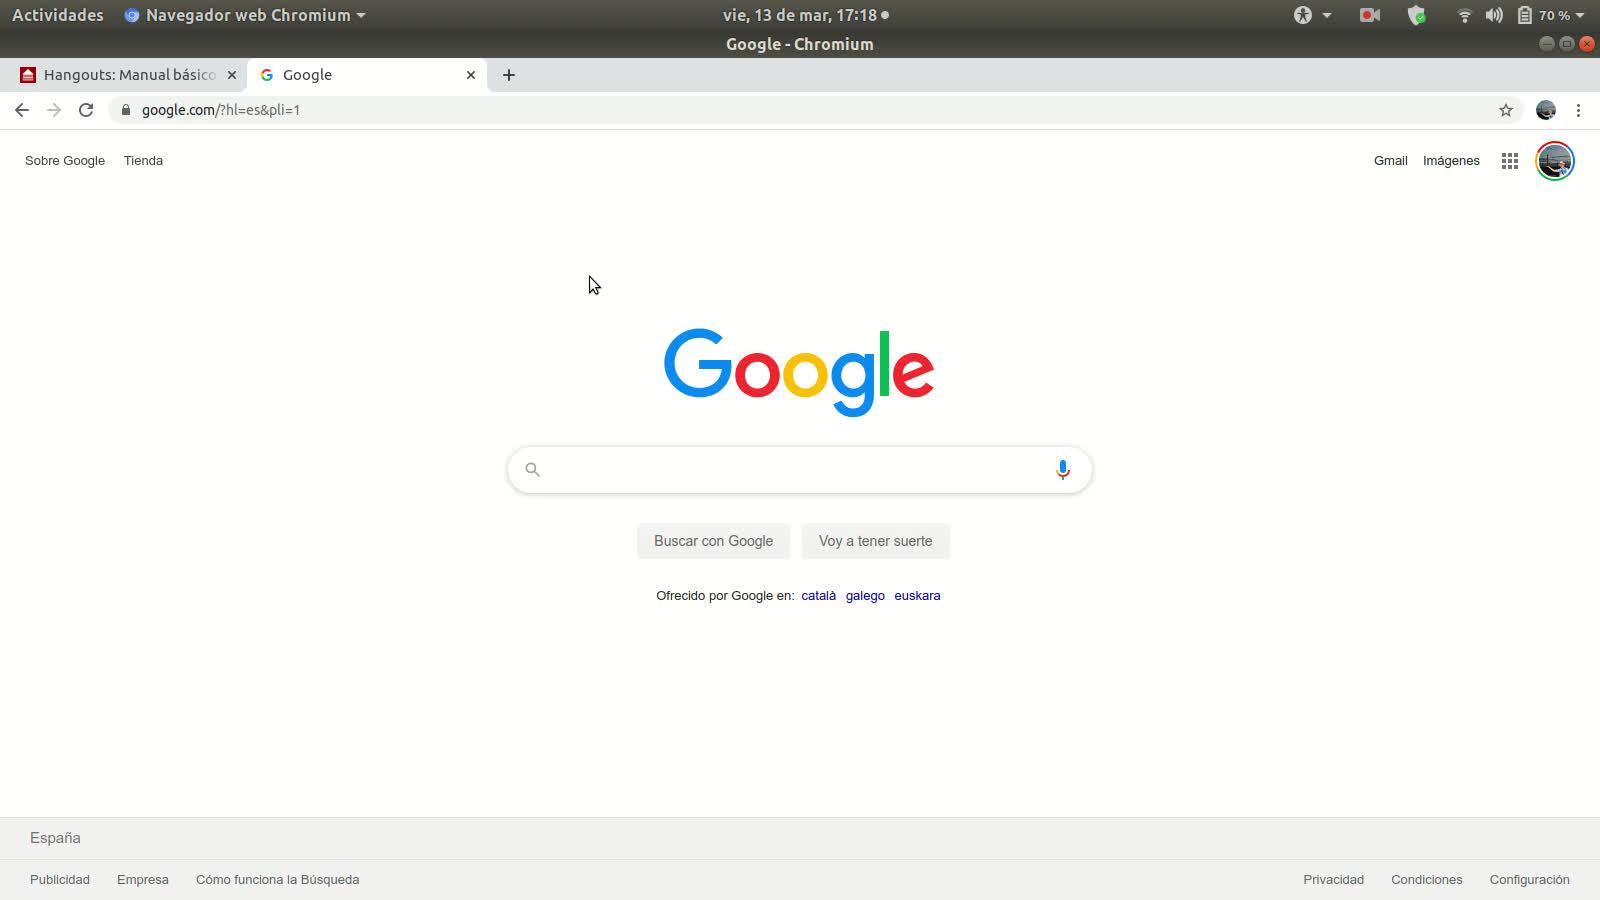Switch to the Hangouts: Manual básico tab
The width and height of the screenshot is (1600, 900).
coord(128,75)
